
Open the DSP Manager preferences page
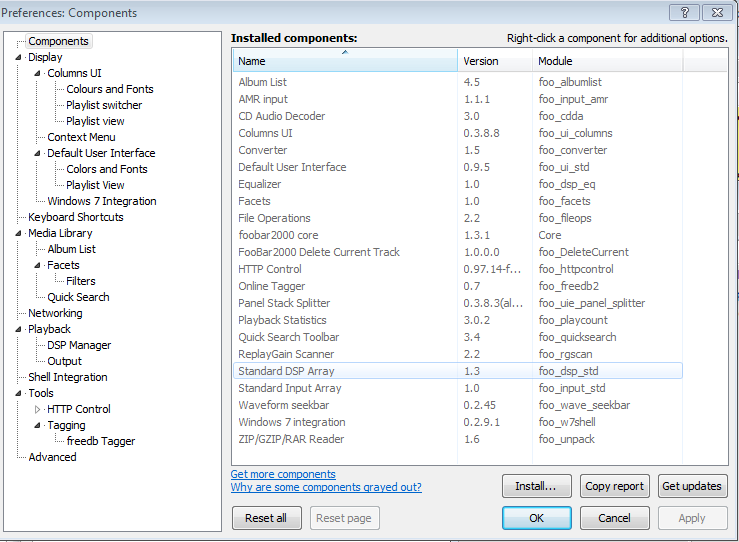[79, 346]
